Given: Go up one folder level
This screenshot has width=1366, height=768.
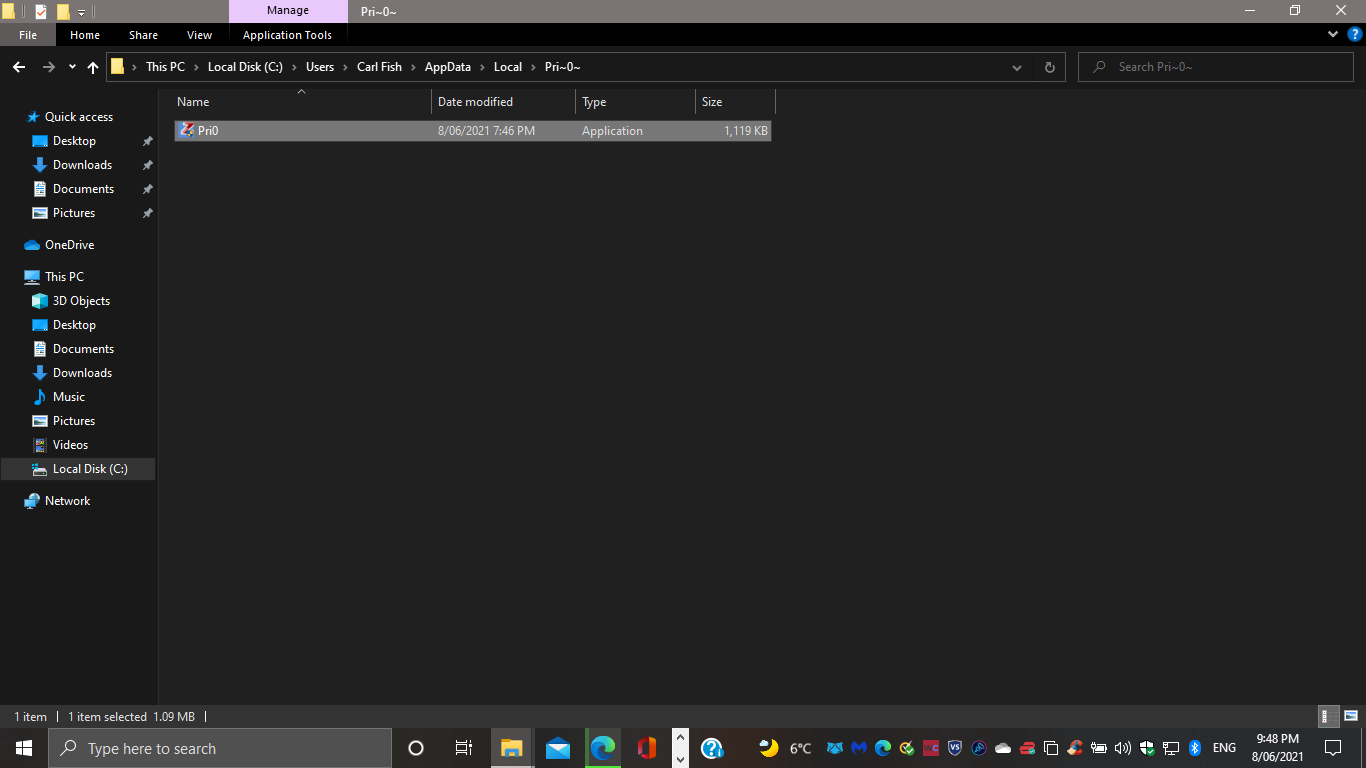Looking at the screenshot, I should point(93,67).
